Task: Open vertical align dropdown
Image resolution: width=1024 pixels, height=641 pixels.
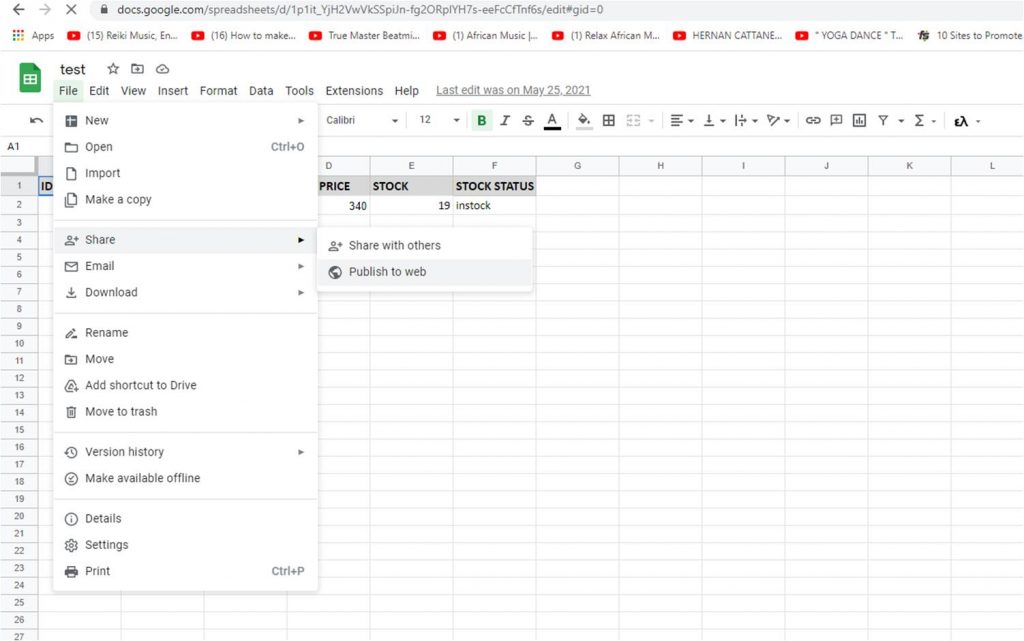Action: point(714,120)
